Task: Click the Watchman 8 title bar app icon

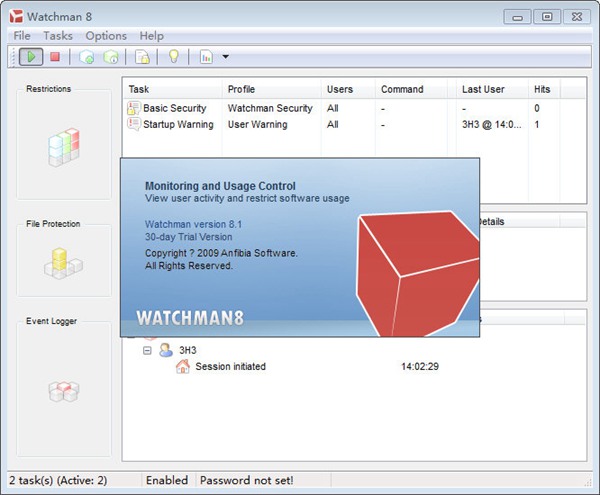Action: [x=16, y=16]
